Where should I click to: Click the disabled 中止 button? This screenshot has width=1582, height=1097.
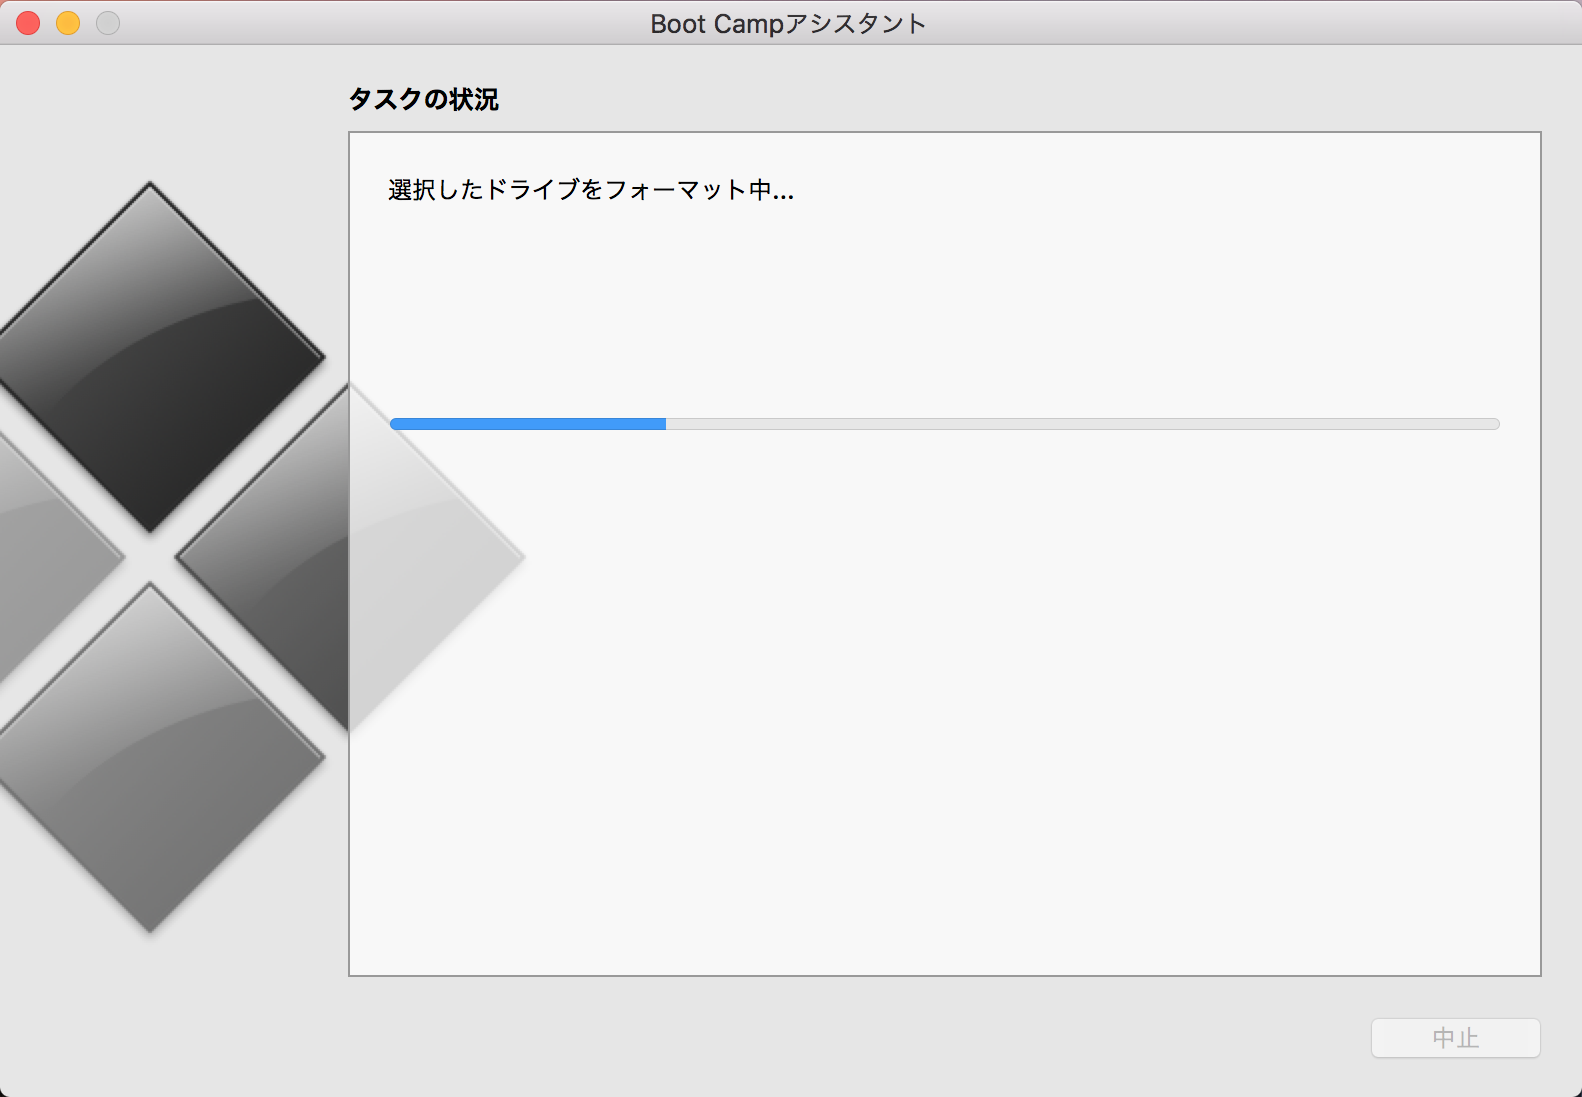click(1455, 1038)
